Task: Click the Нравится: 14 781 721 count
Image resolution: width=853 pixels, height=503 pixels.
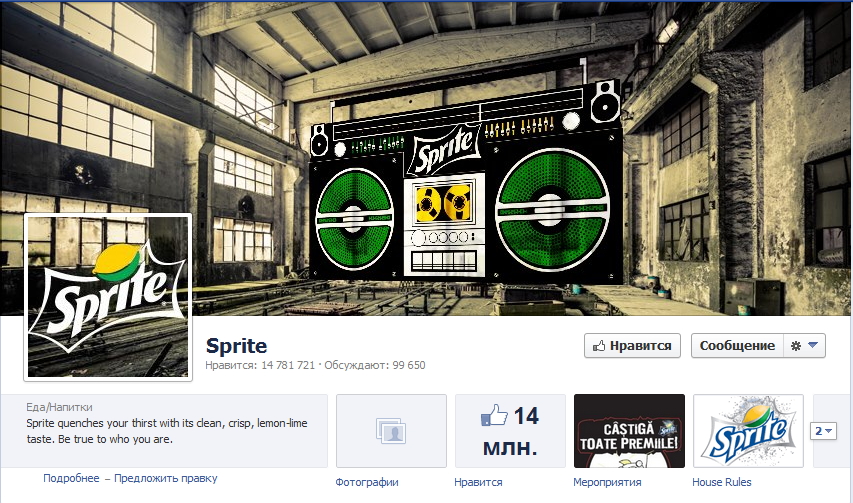Action: (260, 365)
